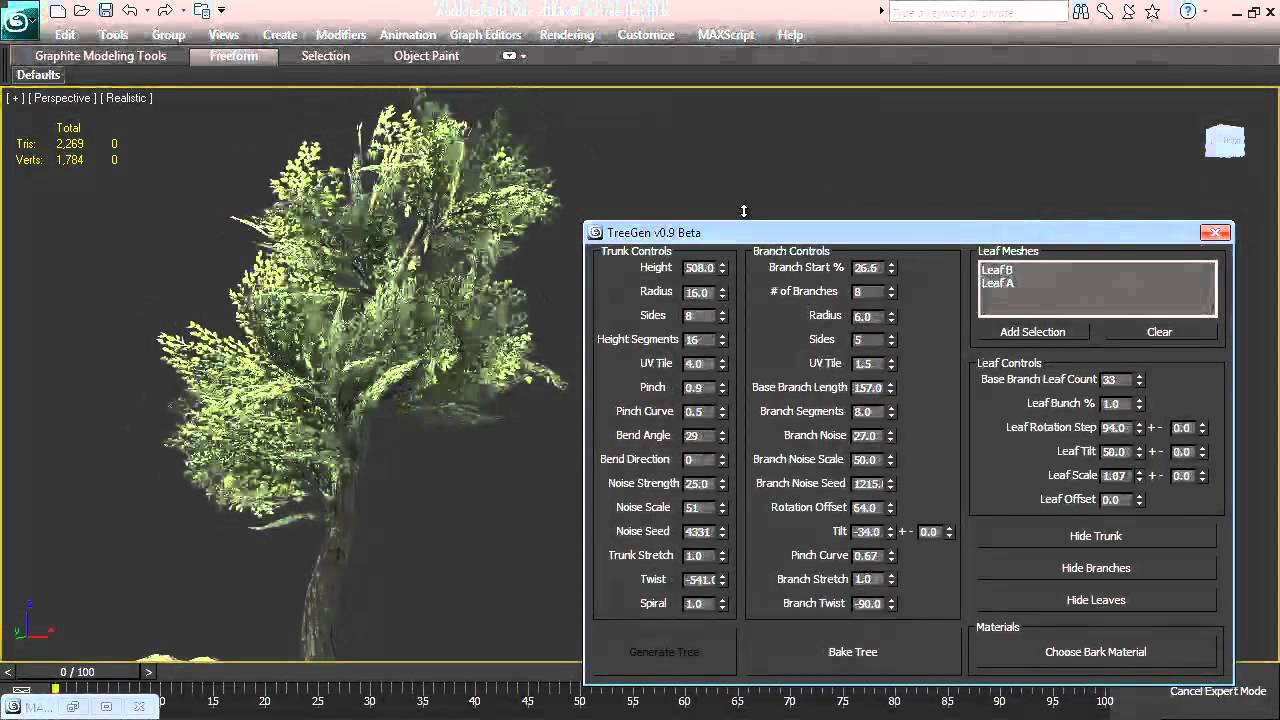This screenshot has width=1280, height=720.
Task: Open the viewport [+] menu
Action: [15, 98]
